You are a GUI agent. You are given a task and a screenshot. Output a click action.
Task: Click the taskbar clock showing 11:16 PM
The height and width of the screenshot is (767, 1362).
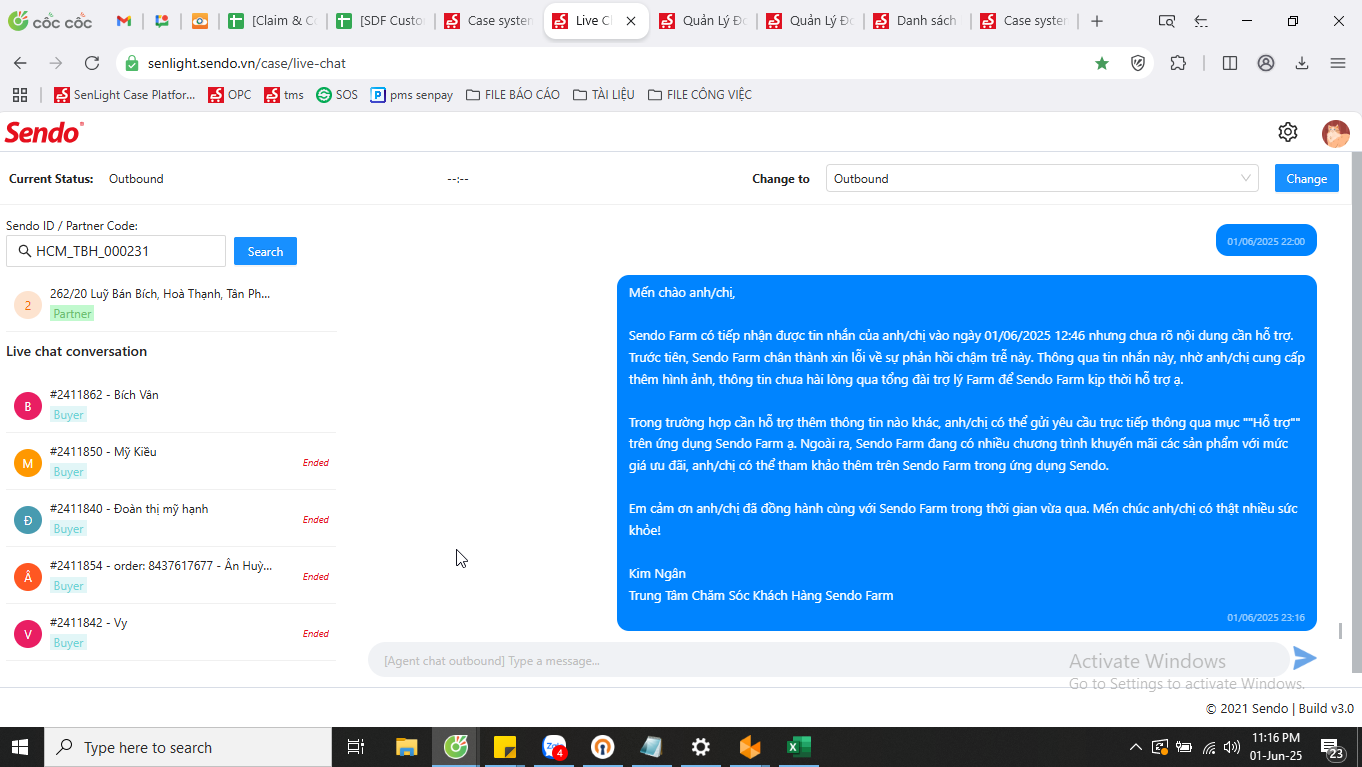[x=1275, y=747]
